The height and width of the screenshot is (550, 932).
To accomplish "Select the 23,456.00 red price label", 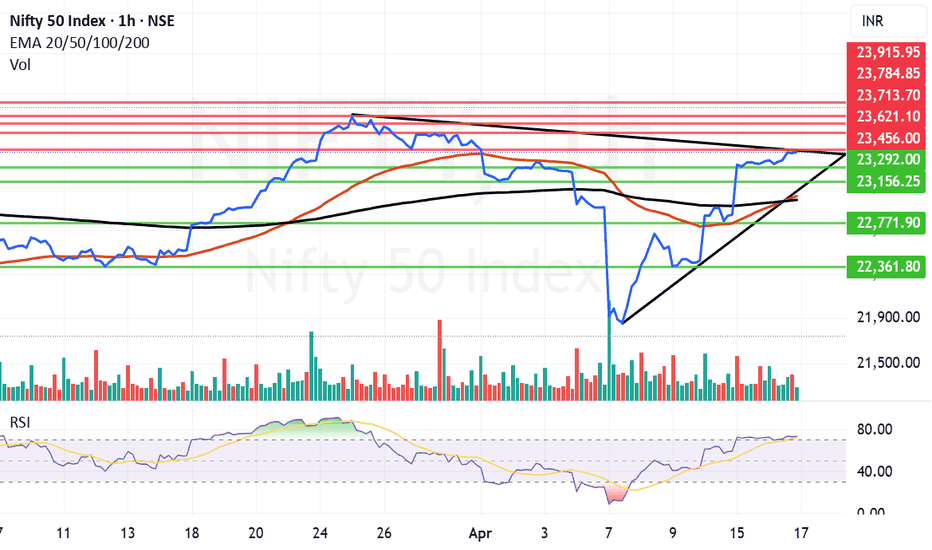I will click(887, 138).
